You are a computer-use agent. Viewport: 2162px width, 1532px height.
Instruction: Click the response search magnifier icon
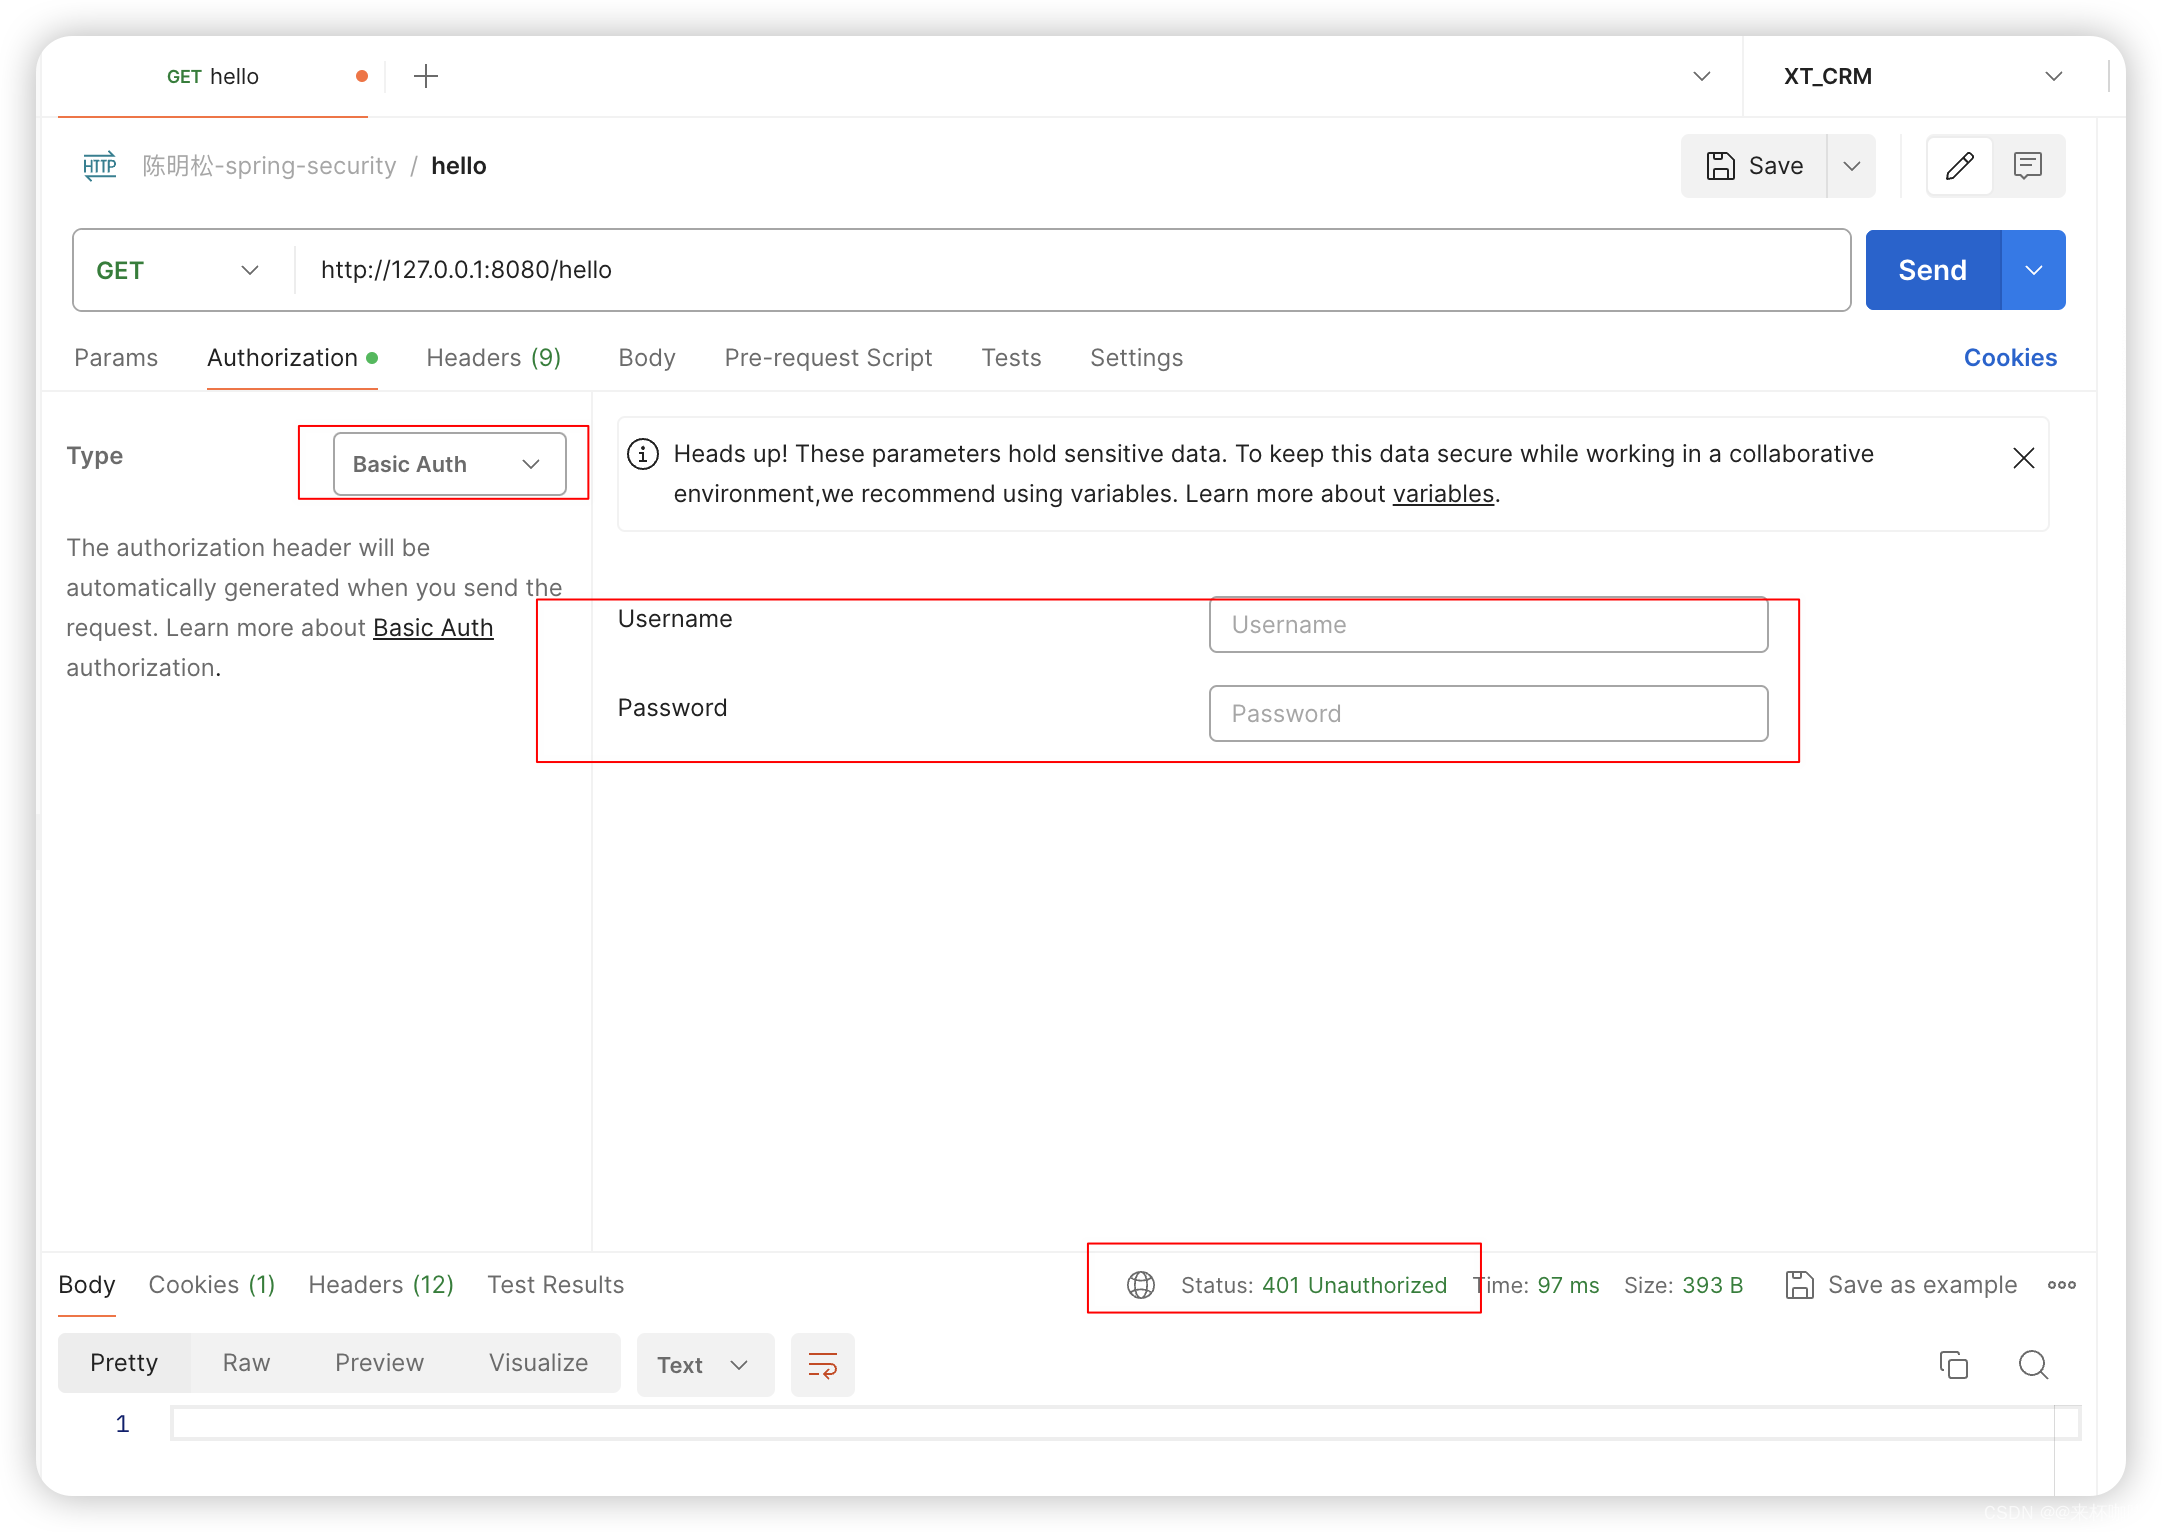pyautogui.click(x=2033, y=1364)
